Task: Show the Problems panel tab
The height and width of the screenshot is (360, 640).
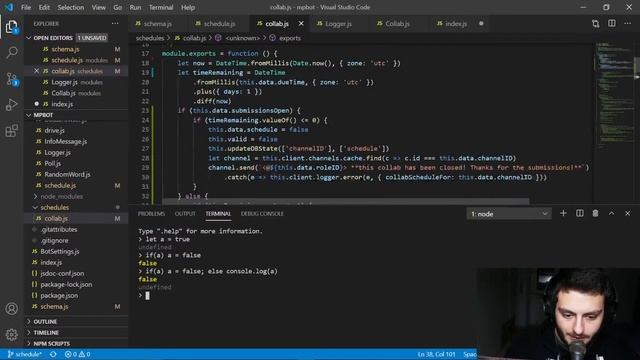Action: (151, 214)
